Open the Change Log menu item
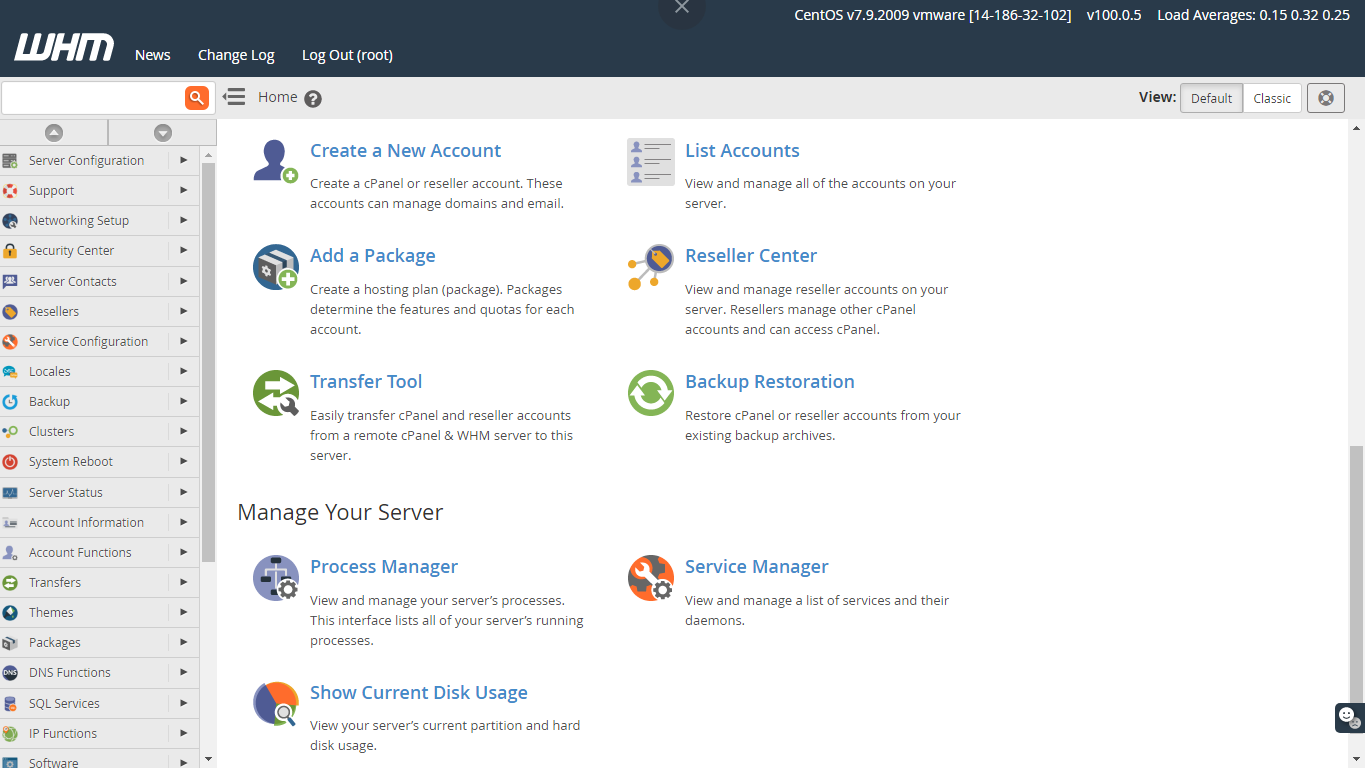The height and width of the screenshot is (768, 1365). 236,55
